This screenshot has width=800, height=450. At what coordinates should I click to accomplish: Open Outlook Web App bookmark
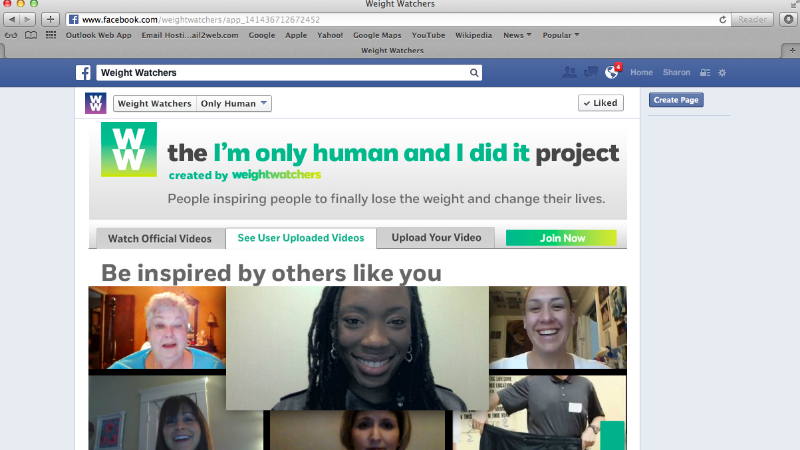coord(98,35)
